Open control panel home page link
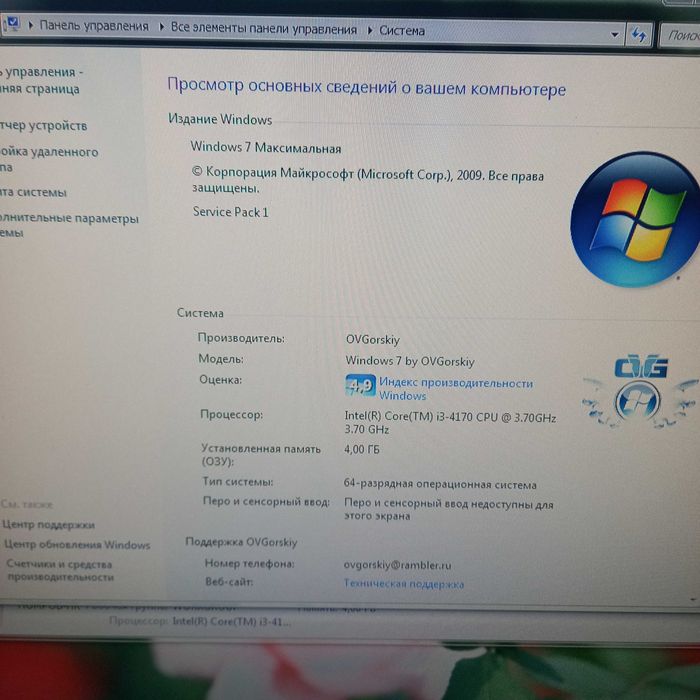 (39, 80)
